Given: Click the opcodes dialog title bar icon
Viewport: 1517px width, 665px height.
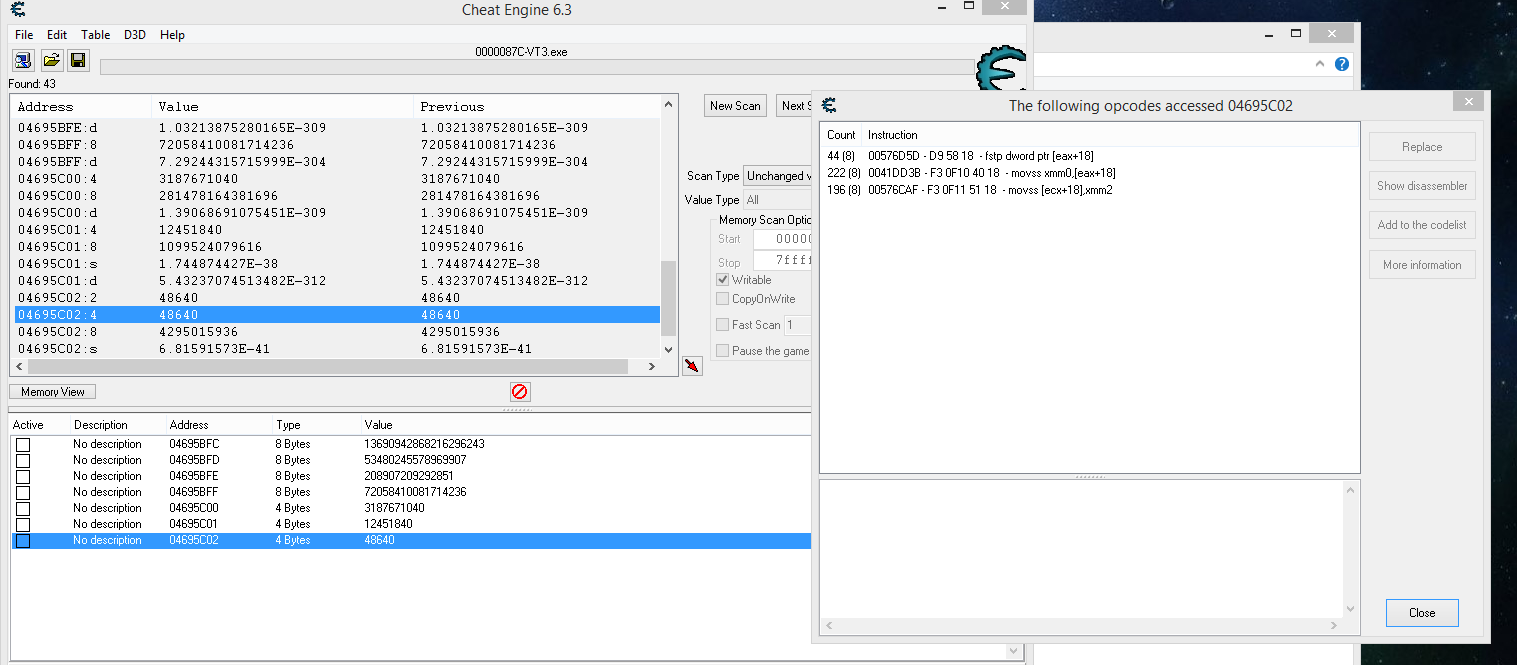Looking at the screenshot, I should pos(829,105).
